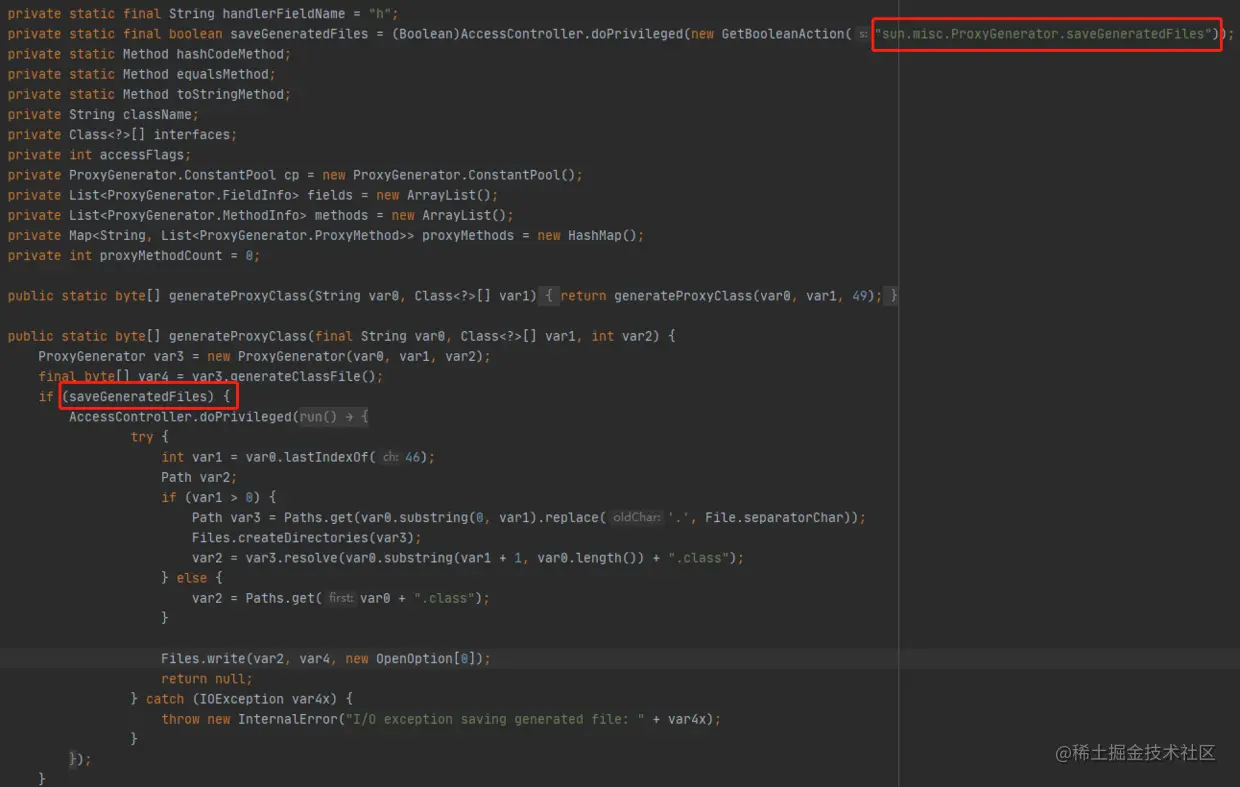The height and width of the screenshot is (787, 1240).
Task: Click the "ch:" parameter inlay hint
Action: (x=390, y=457)
